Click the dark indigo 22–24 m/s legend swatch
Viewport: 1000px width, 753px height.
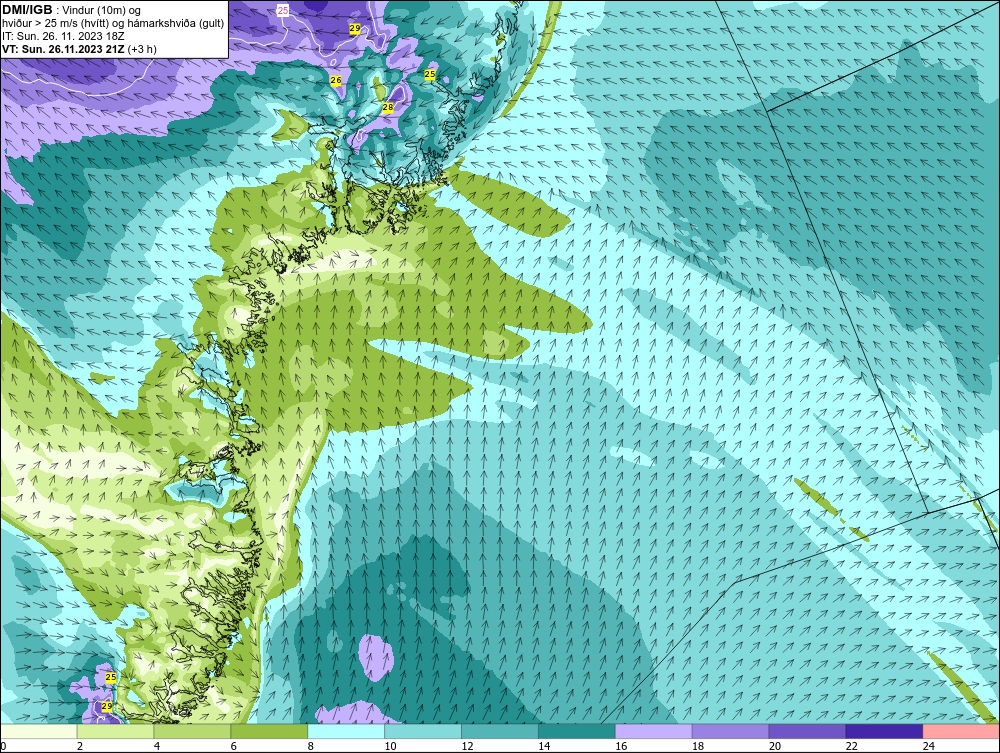[885, 731]
